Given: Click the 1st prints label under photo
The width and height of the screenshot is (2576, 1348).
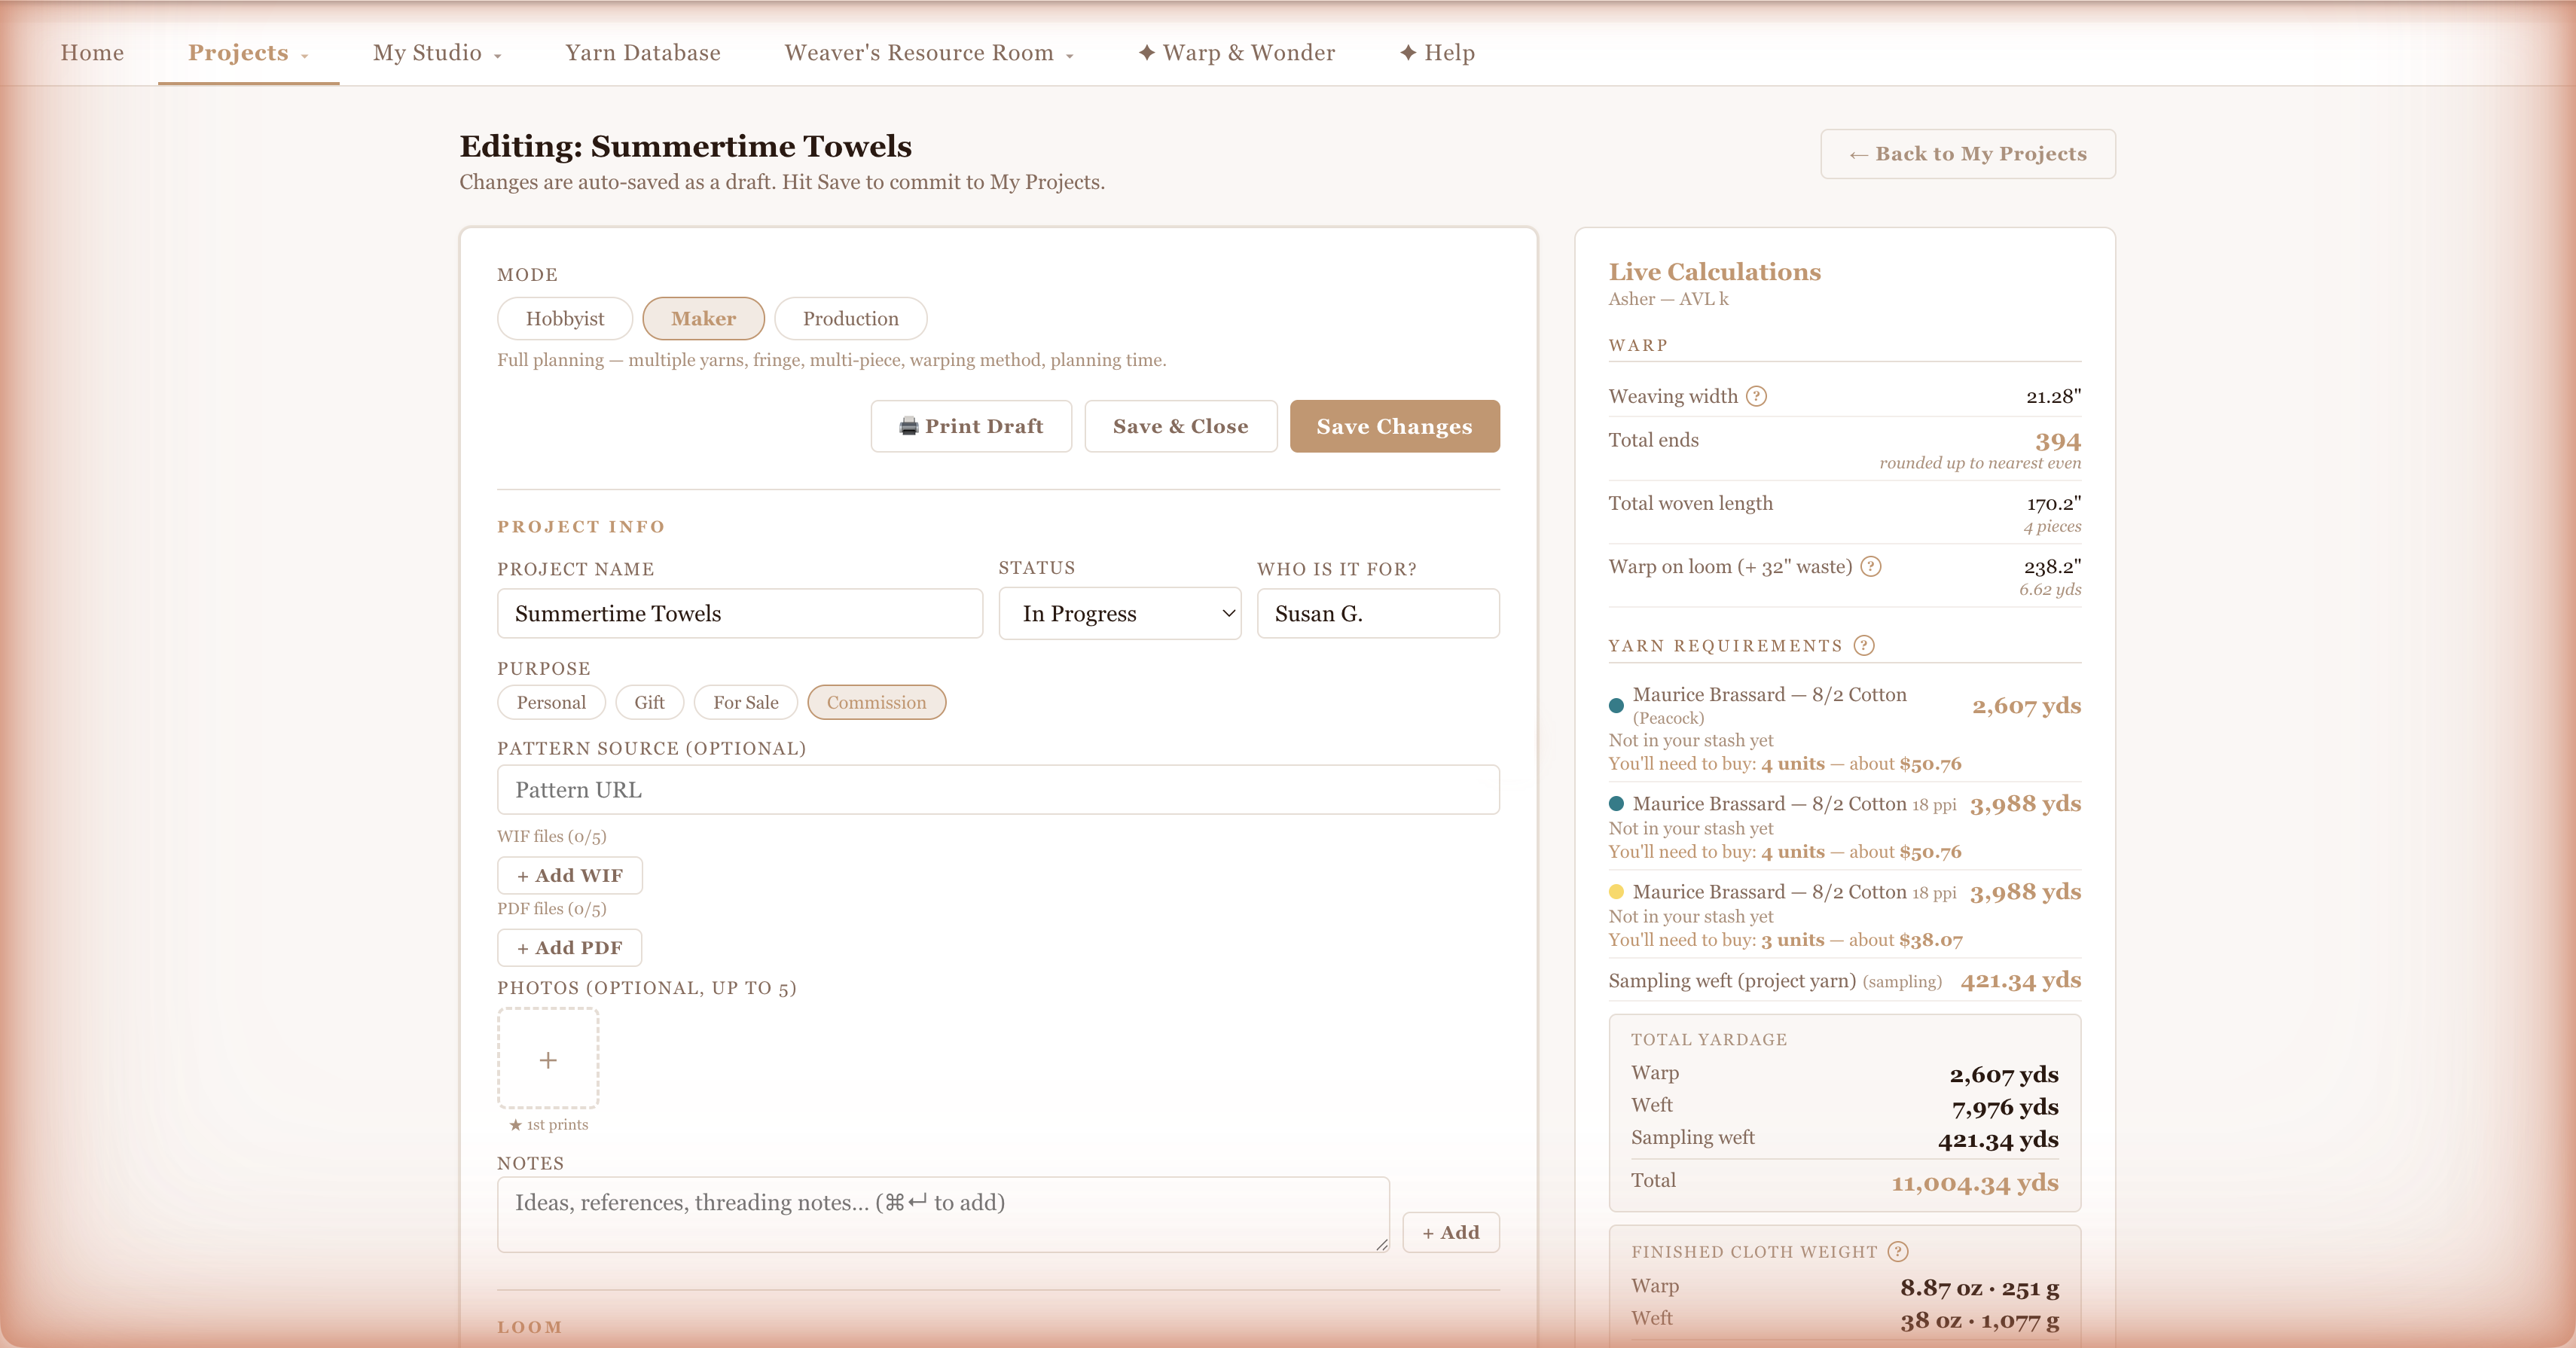Looking at the screenshot, I should click(x=548, y=1124).
